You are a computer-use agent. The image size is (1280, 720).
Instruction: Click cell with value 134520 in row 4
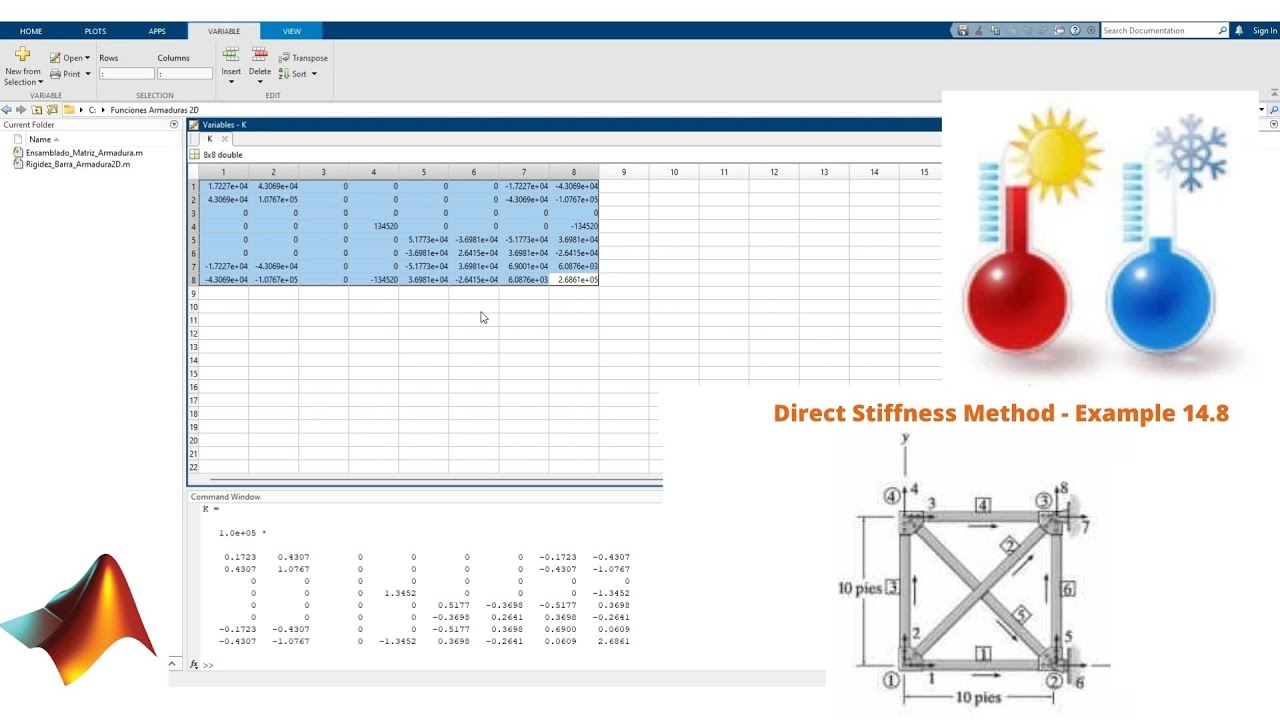(374, 226)
